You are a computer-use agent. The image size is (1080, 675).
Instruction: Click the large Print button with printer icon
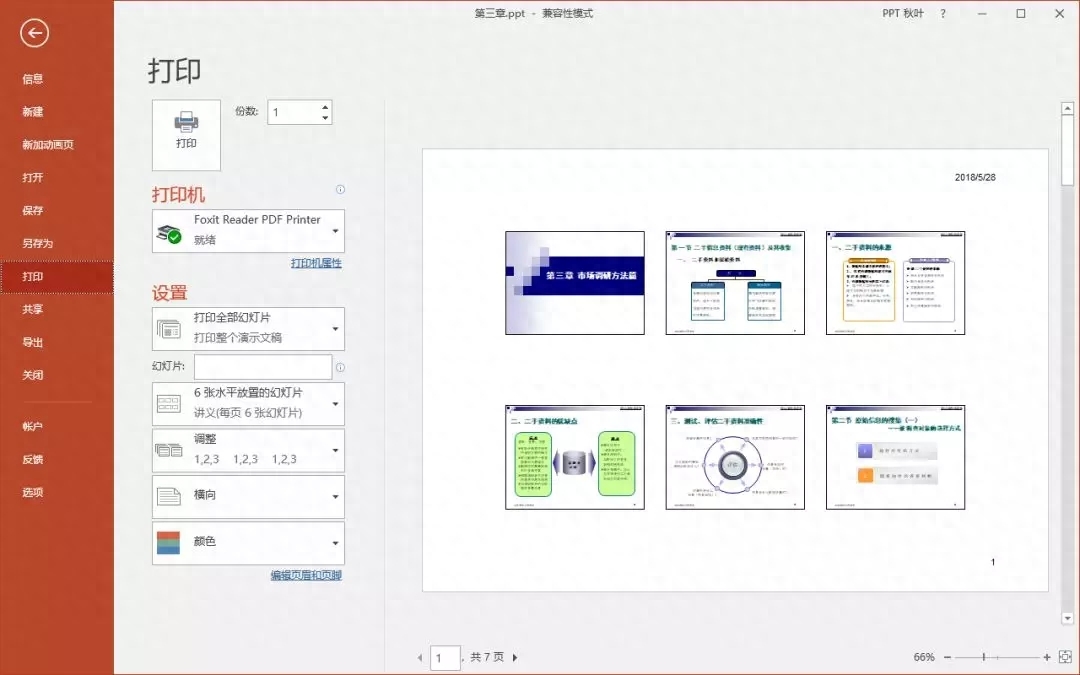coord(186,135)
